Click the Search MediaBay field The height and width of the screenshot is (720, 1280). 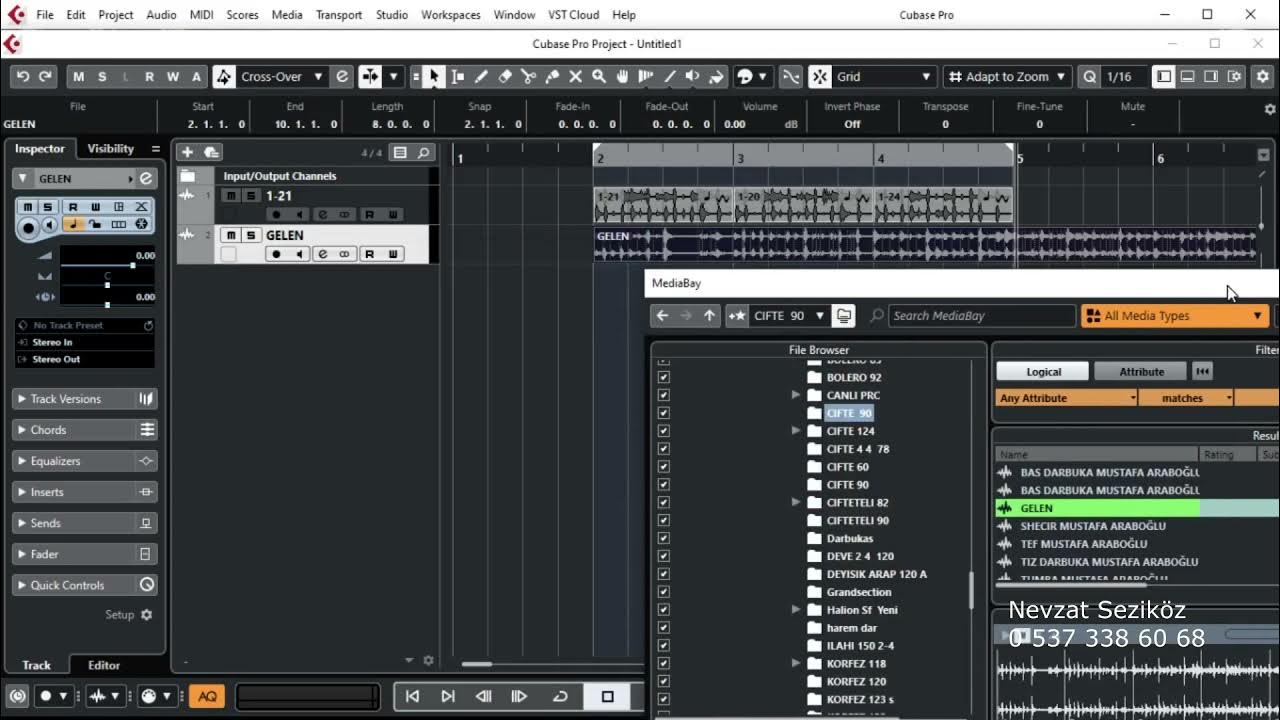pyautogui.click(x=981, y=315)
